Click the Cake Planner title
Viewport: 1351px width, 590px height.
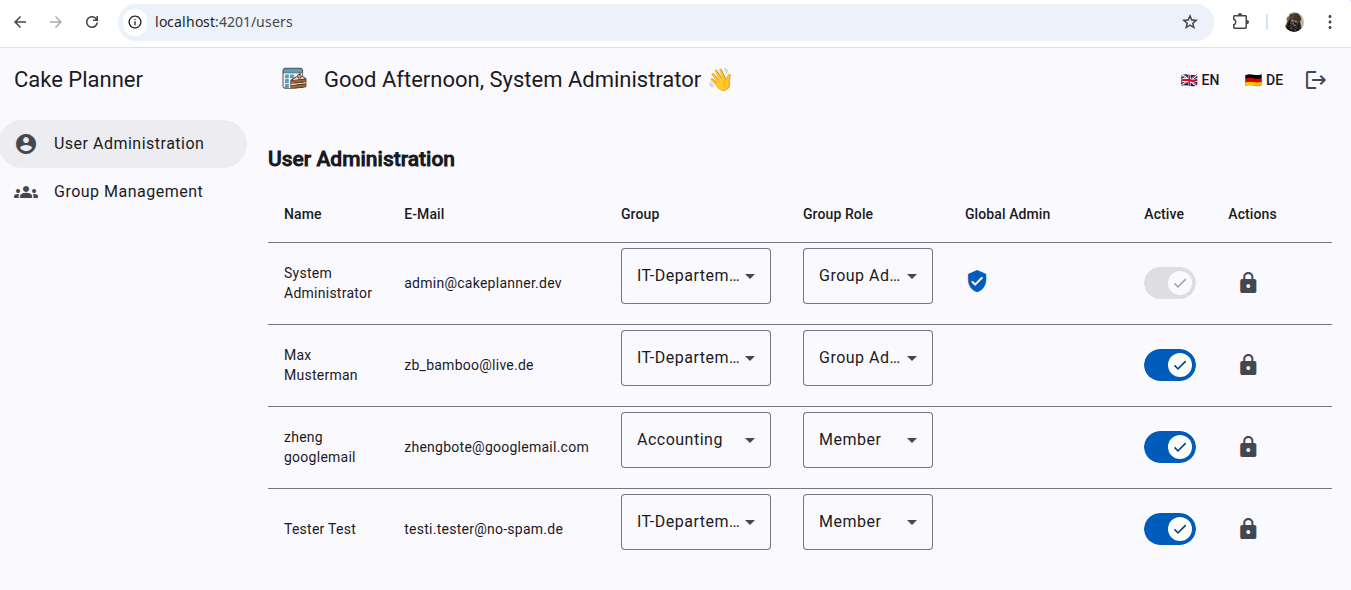pyautogui.click(x=78, y=79)
